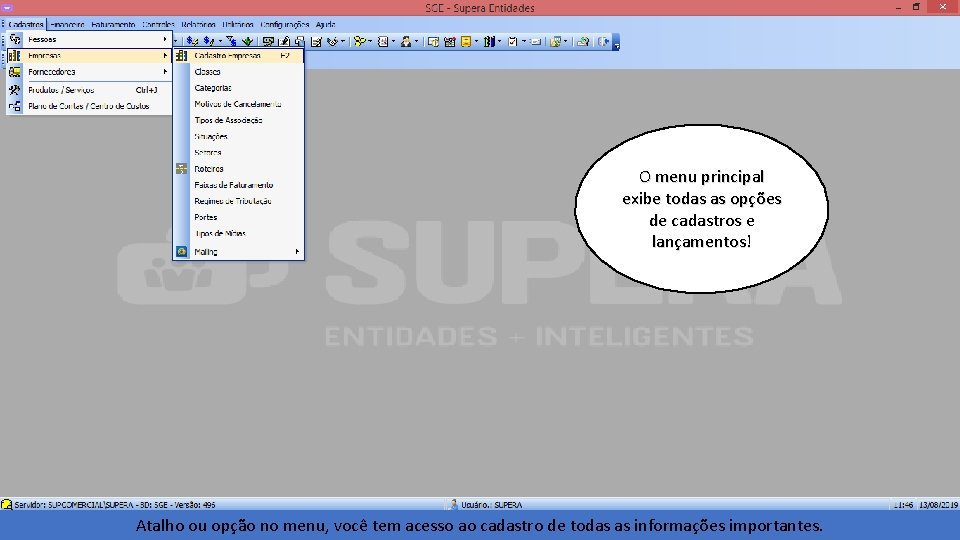Viewport: 960px width, 540px height.
Task: Click the blue dollar-sign toolbar icon with green arrows
Action: tap(192, 42)
